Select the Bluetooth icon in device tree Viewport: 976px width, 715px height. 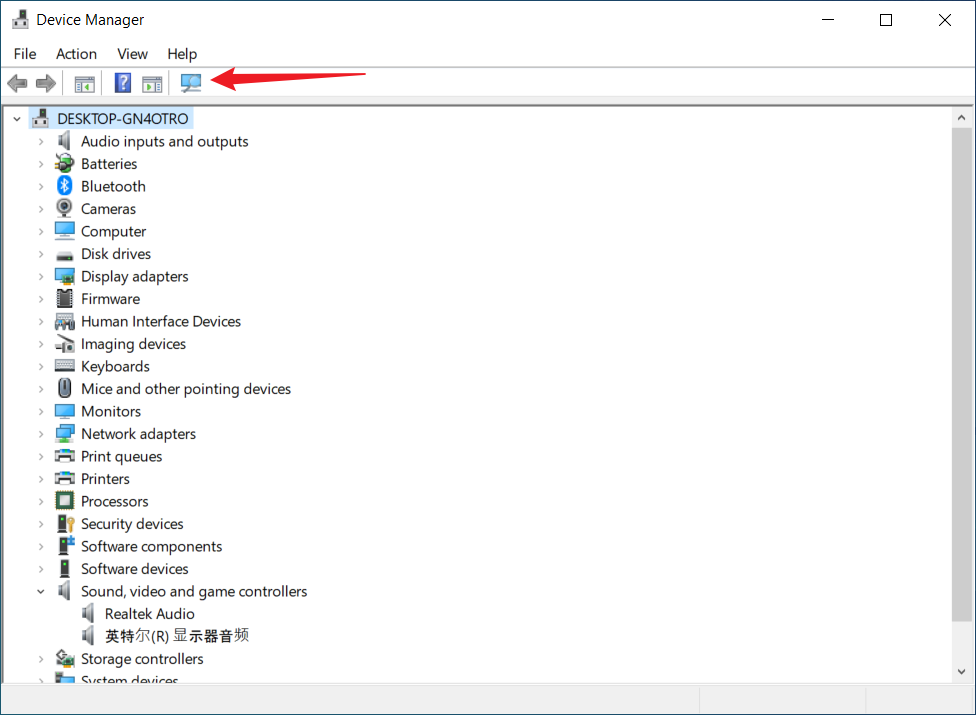coord(65,186)
